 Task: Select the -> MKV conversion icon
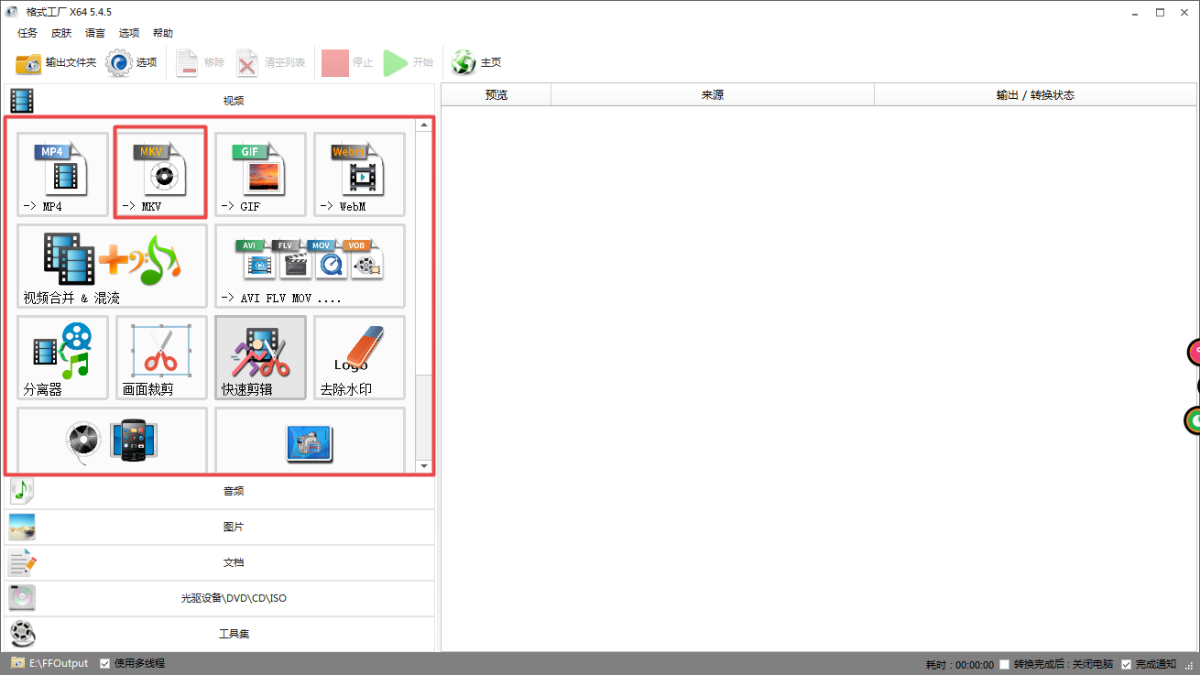(161, 172)
